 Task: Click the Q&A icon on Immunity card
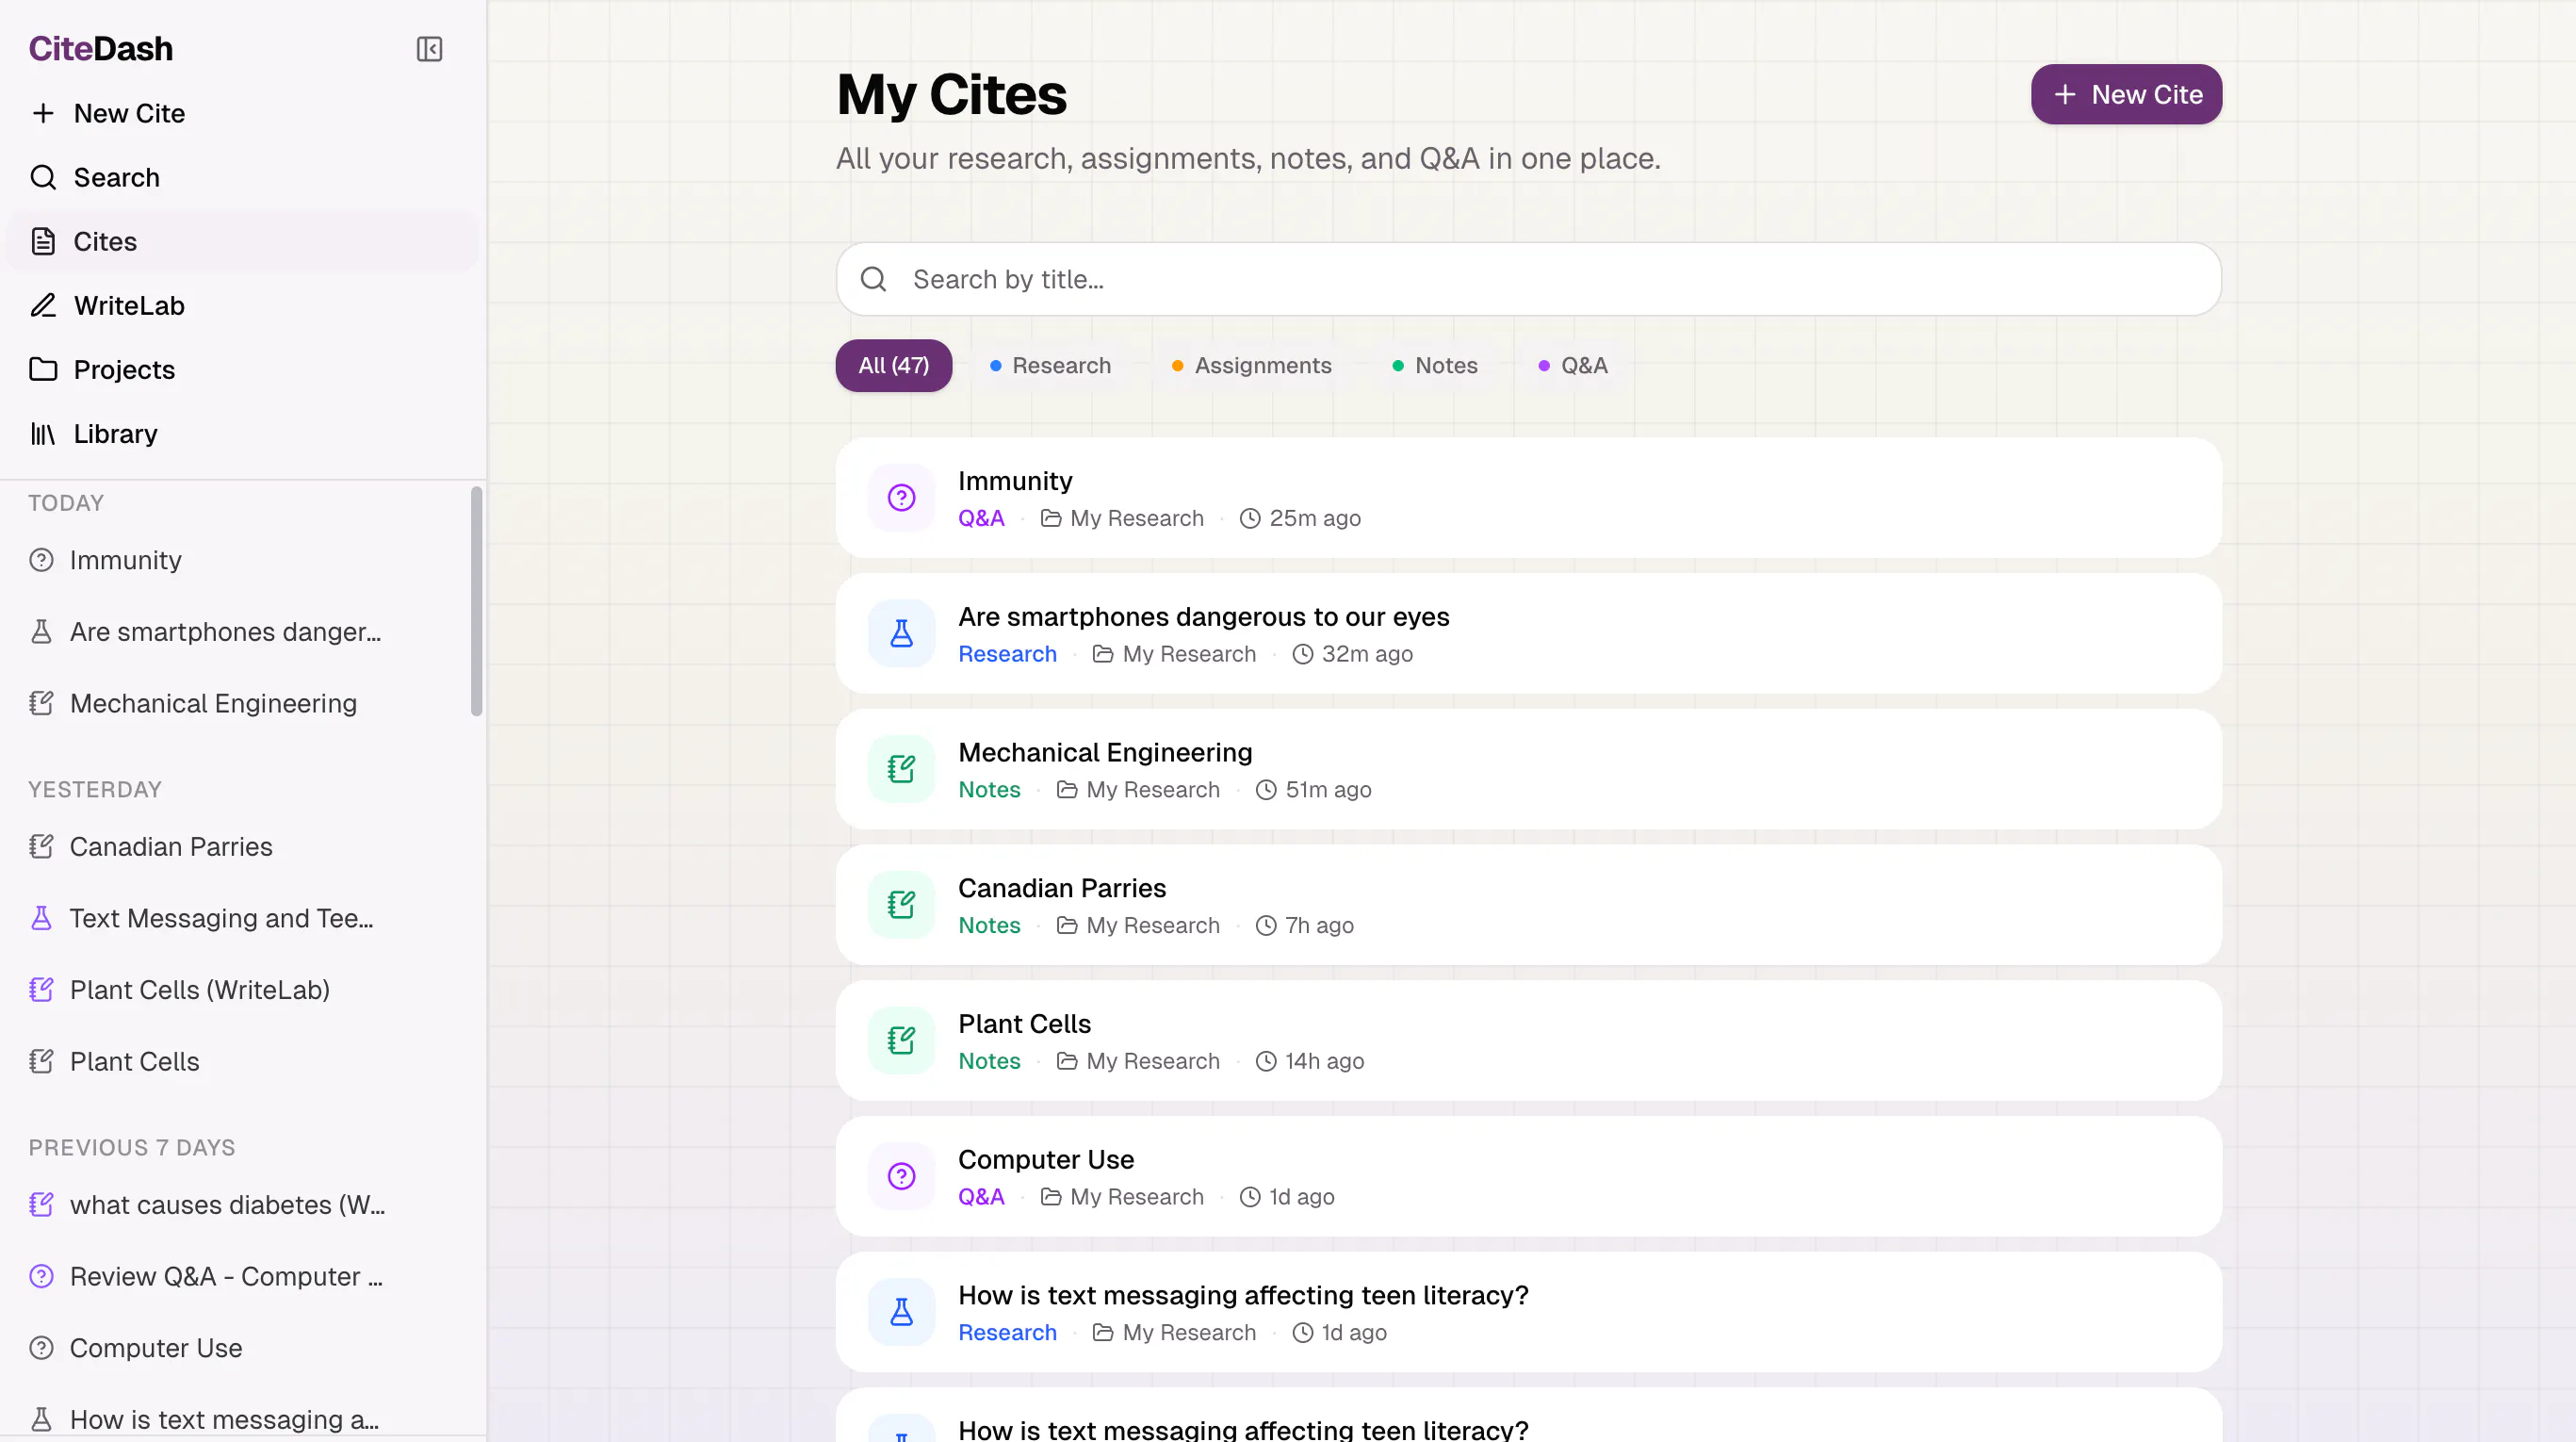click(x=901, y=497)
